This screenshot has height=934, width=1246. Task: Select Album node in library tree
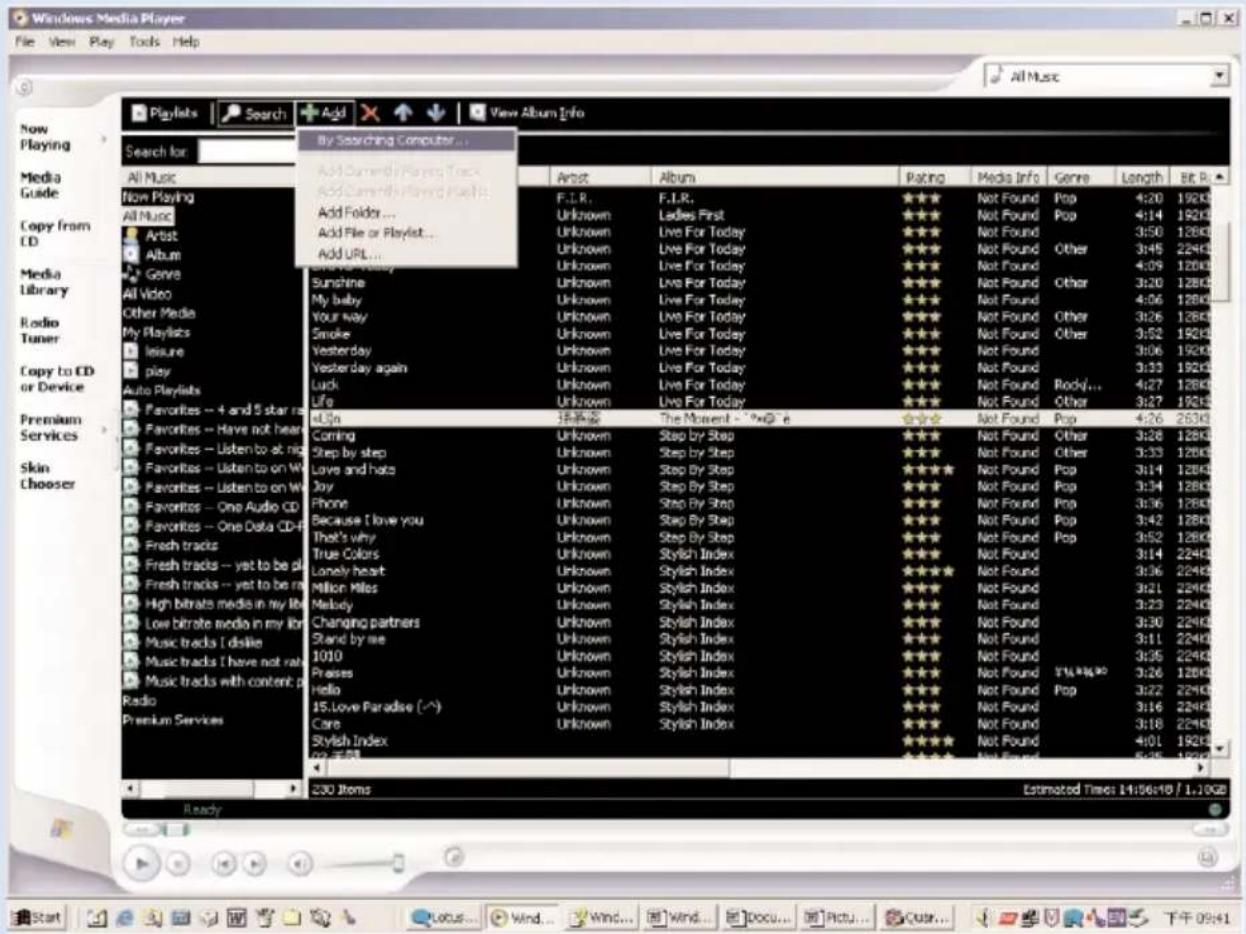pyautogui.click(x=162, y=255)
